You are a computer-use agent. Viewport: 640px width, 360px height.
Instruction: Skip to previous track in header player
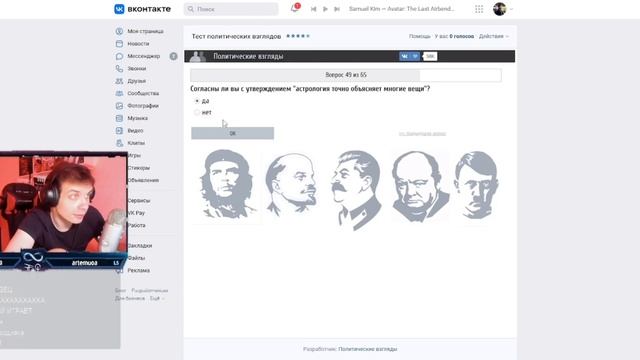point(313,9)
